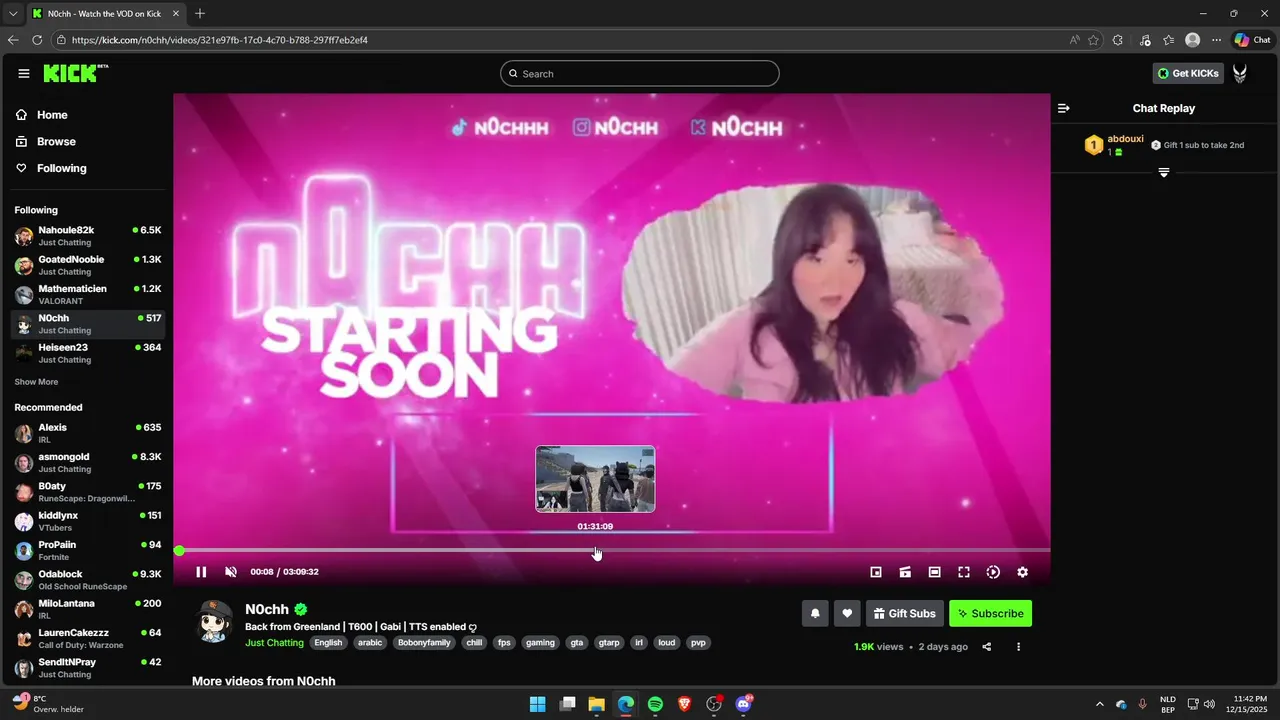Share this VOD
This screenshot has height=720, width=1280.
tap(987, 647)
